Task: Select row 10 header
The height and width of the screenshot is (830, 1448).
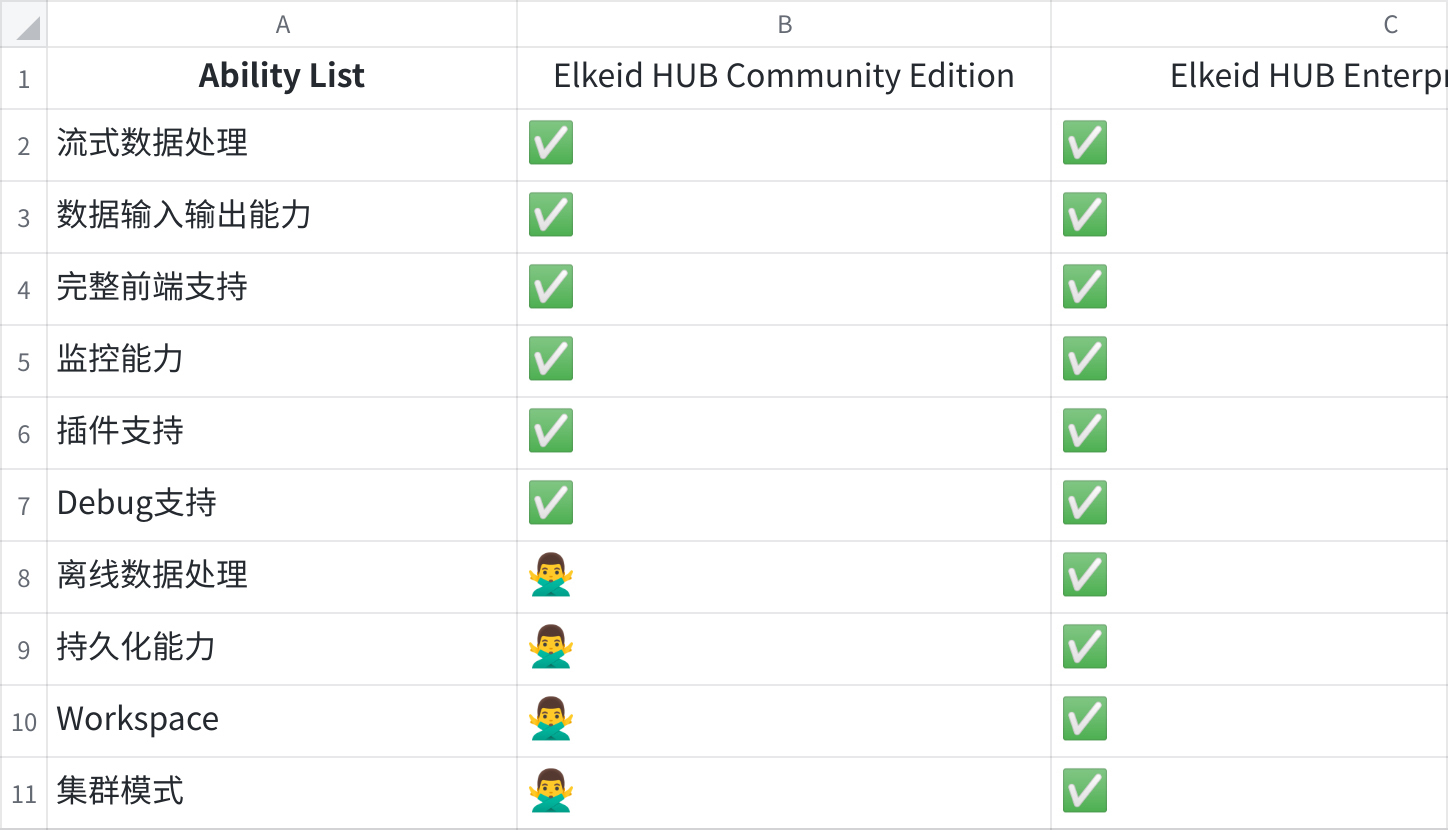Action: (24, 721)
